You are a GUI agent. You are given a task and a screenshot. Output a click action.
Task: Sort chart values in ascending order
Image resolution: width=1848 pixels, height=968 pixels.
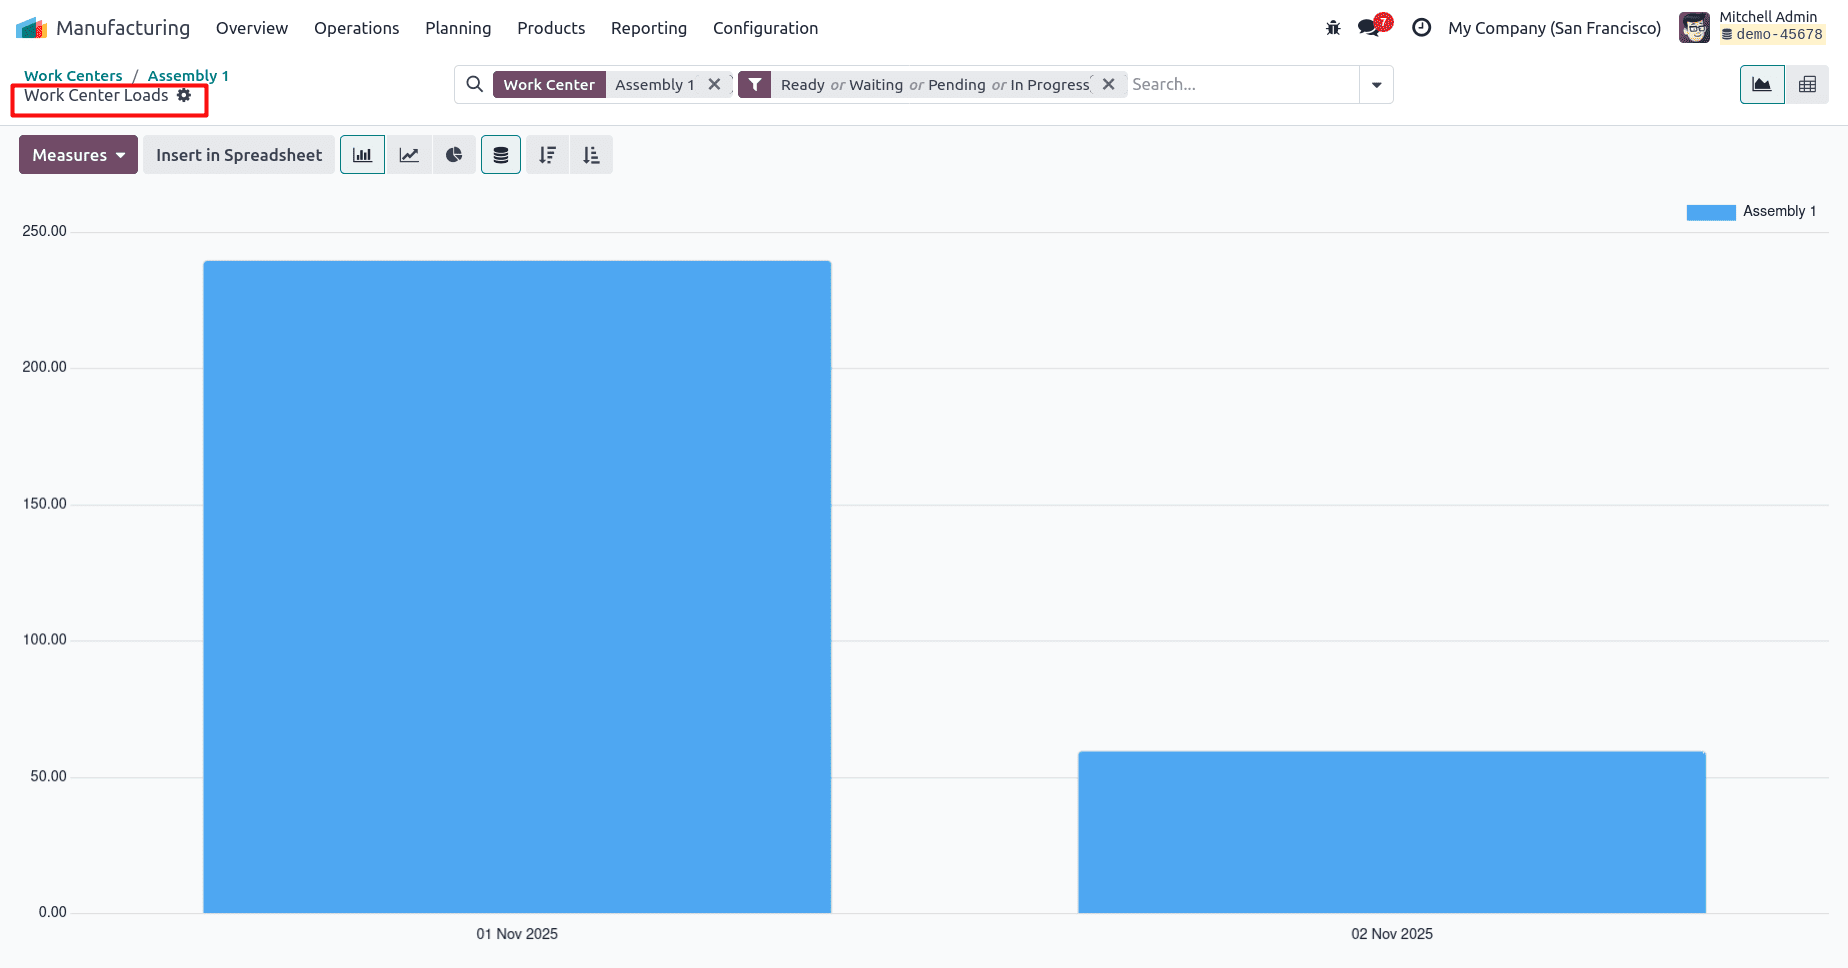tap(590, 154)
